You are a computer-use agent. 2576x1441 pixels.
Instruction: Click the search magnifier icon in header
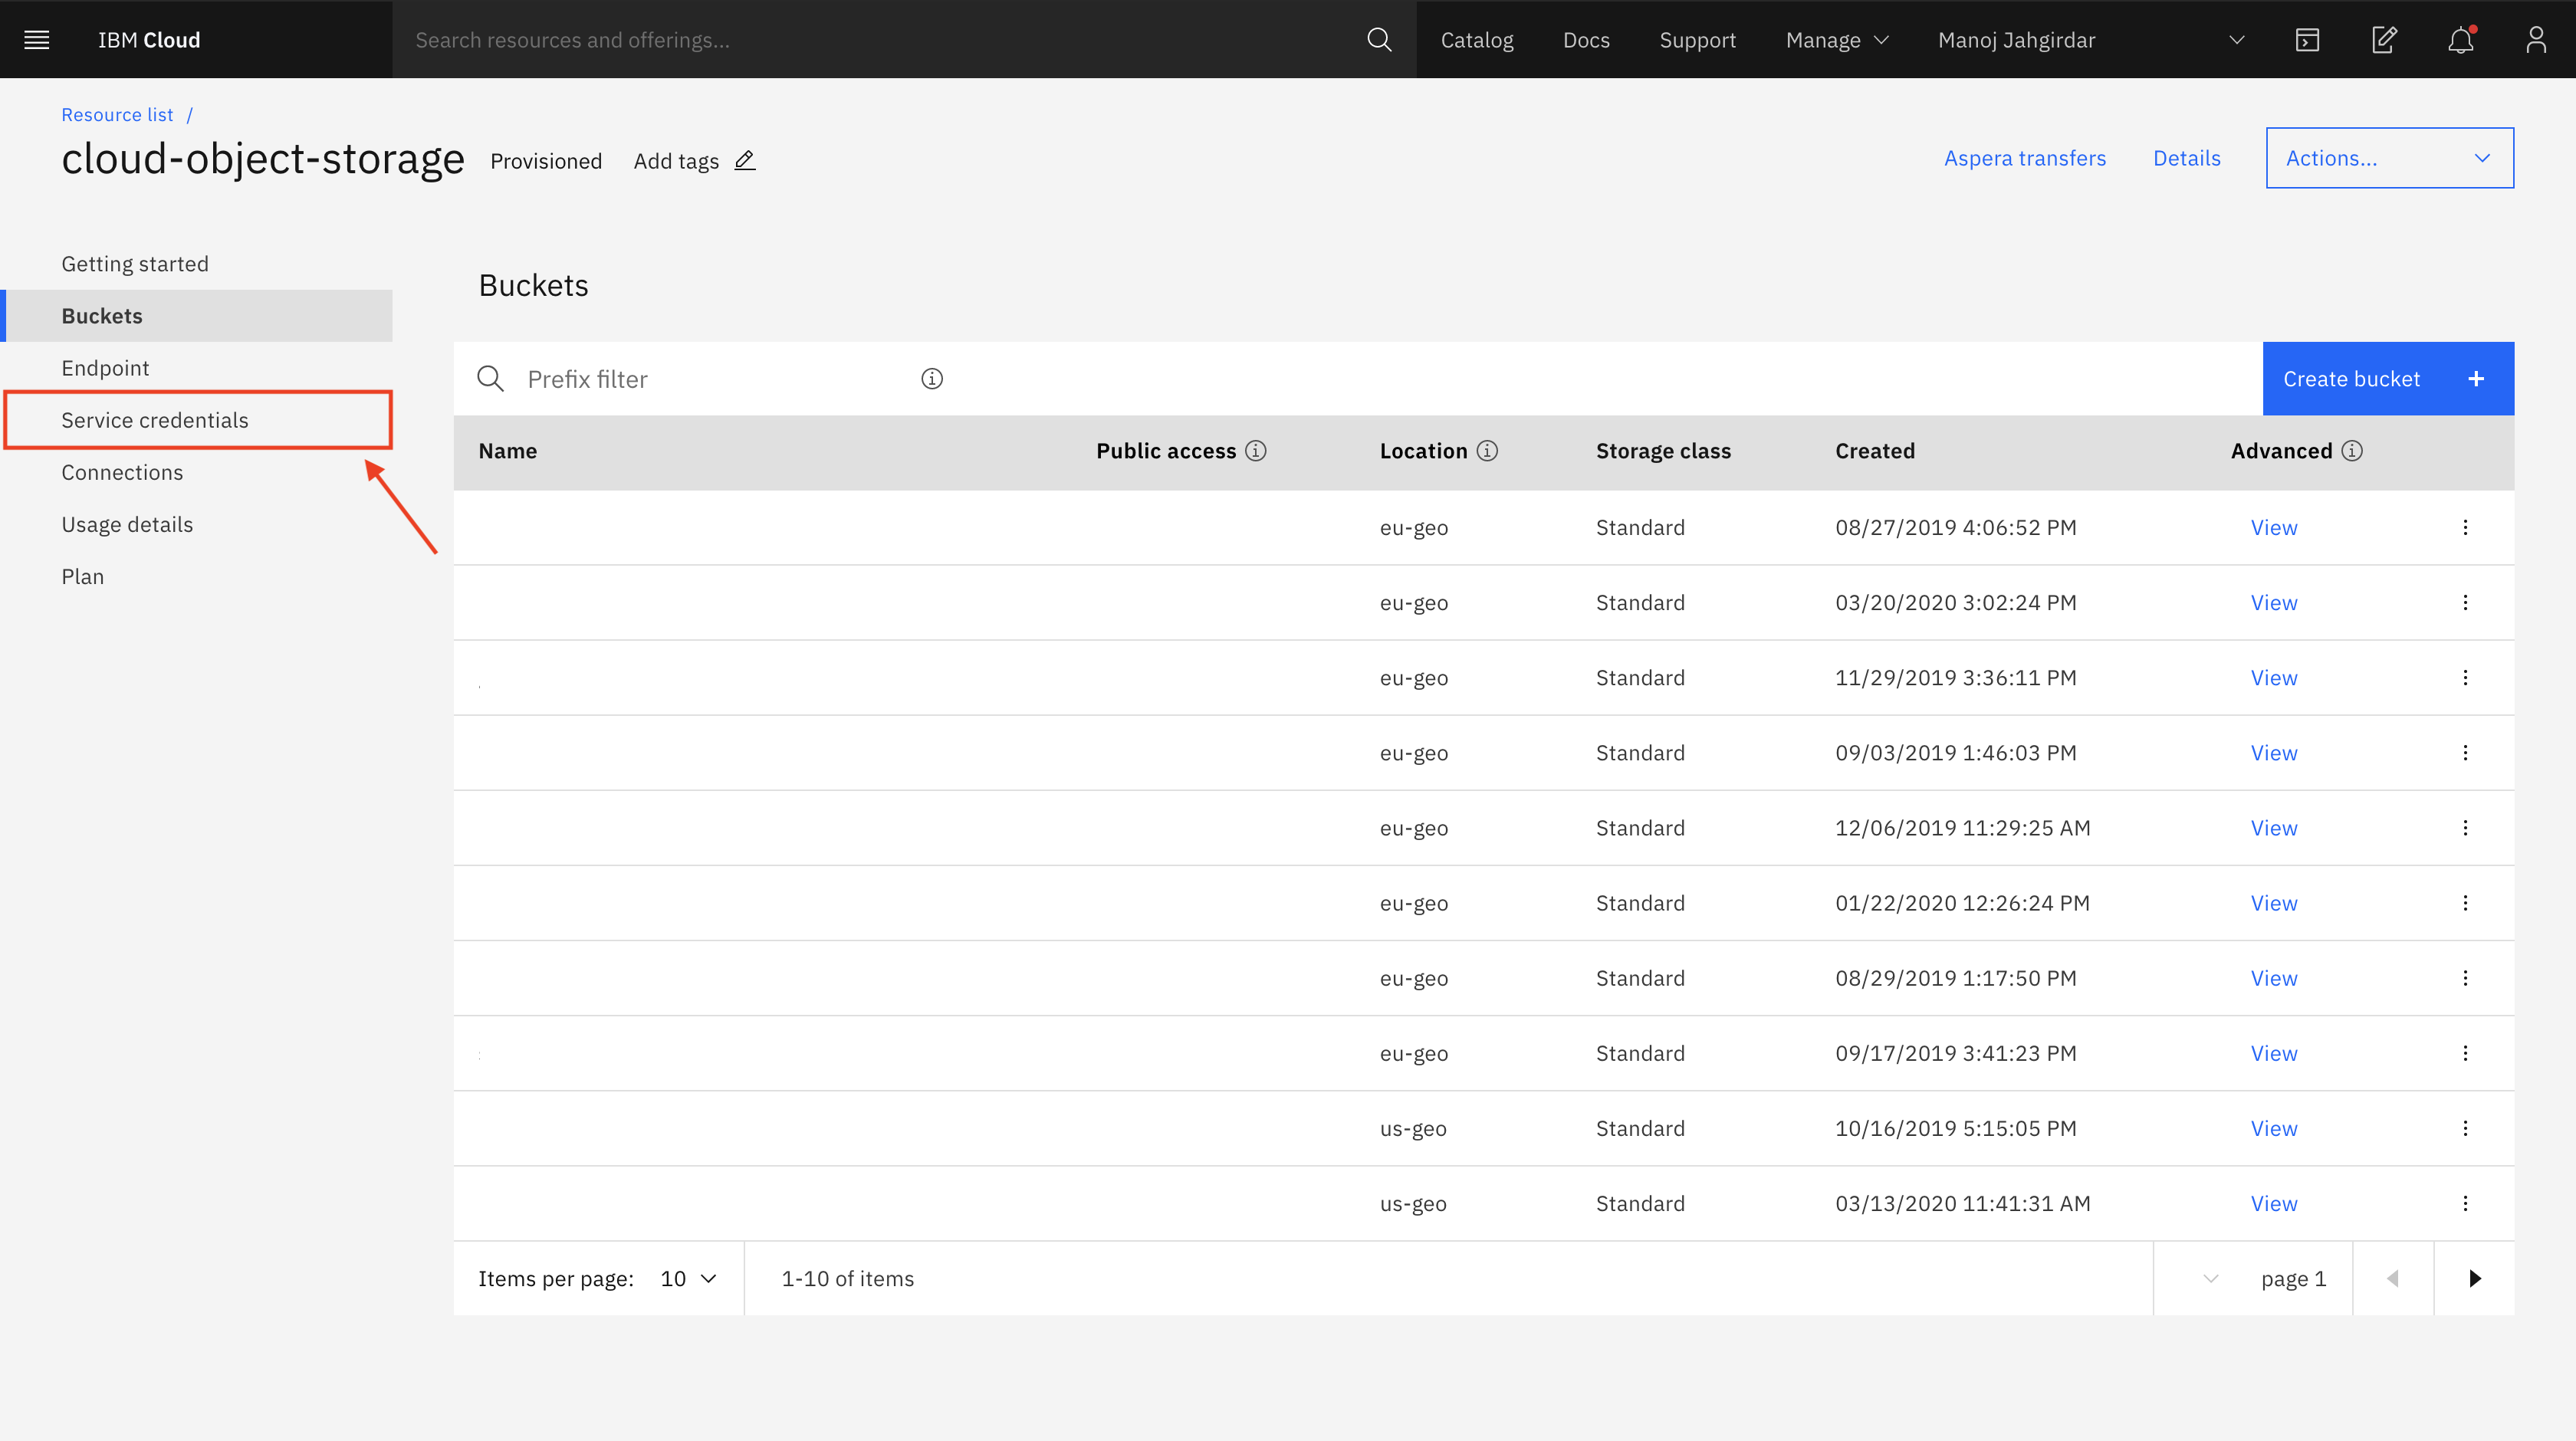pos(1379,40)
